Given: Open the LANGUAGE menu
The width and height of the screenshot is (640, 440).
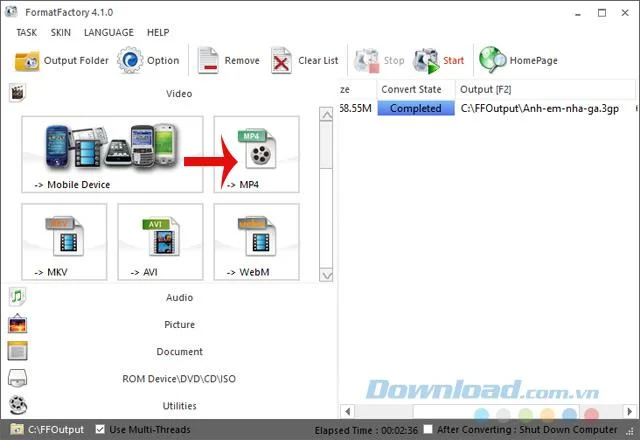Looking at the screenshot, I should (x=109, y=32).
